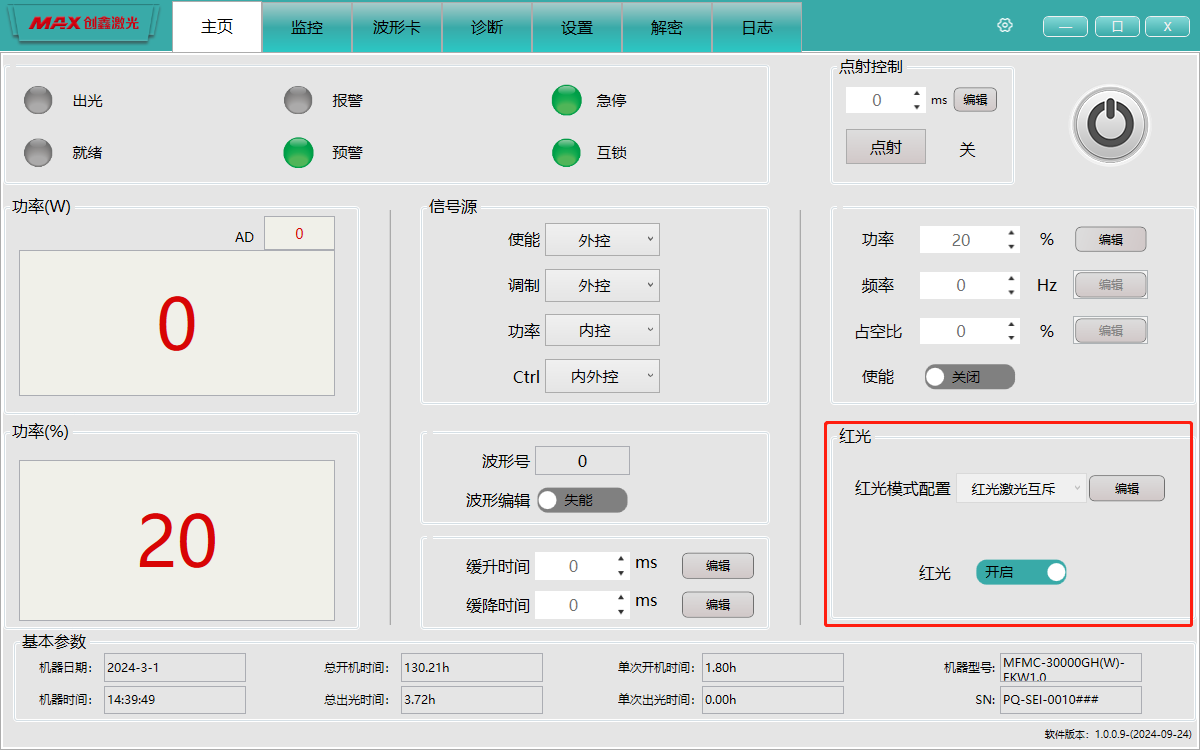Increase 频率 Hz with up arrow

1012,279
